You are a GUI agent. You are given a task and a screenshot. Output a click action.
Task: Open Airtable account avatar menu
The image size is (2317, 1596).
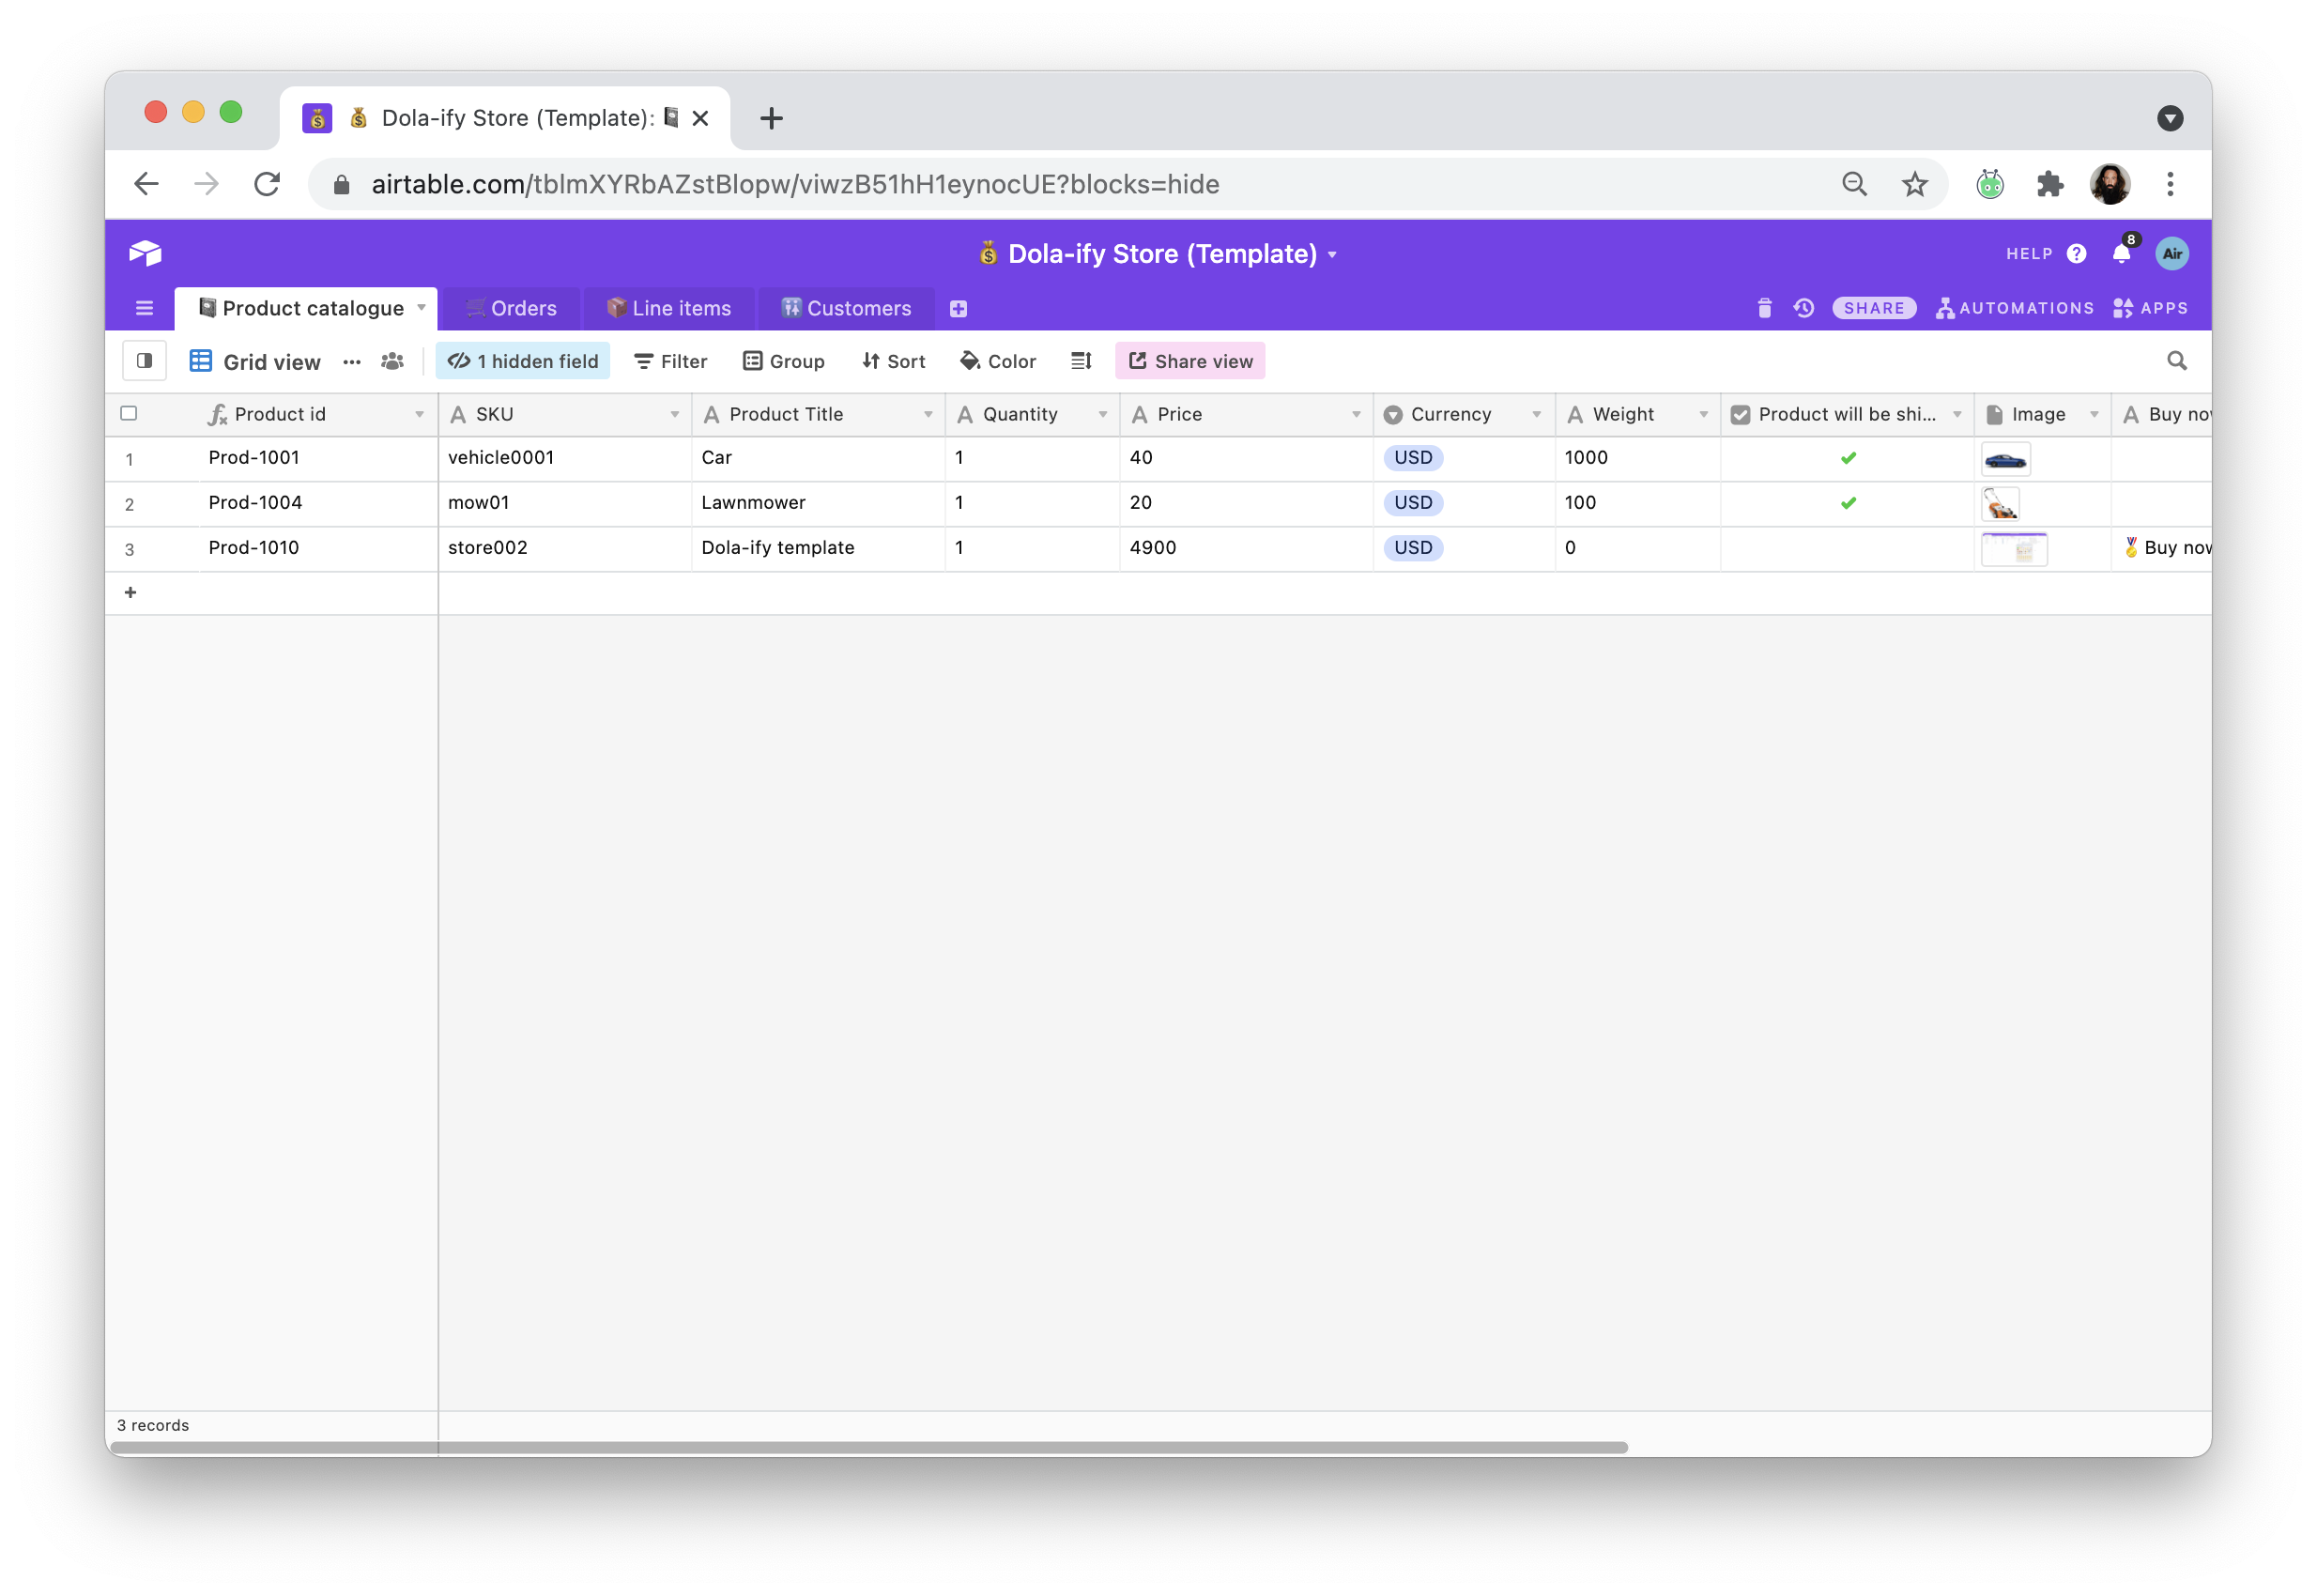click(2171, 254)
